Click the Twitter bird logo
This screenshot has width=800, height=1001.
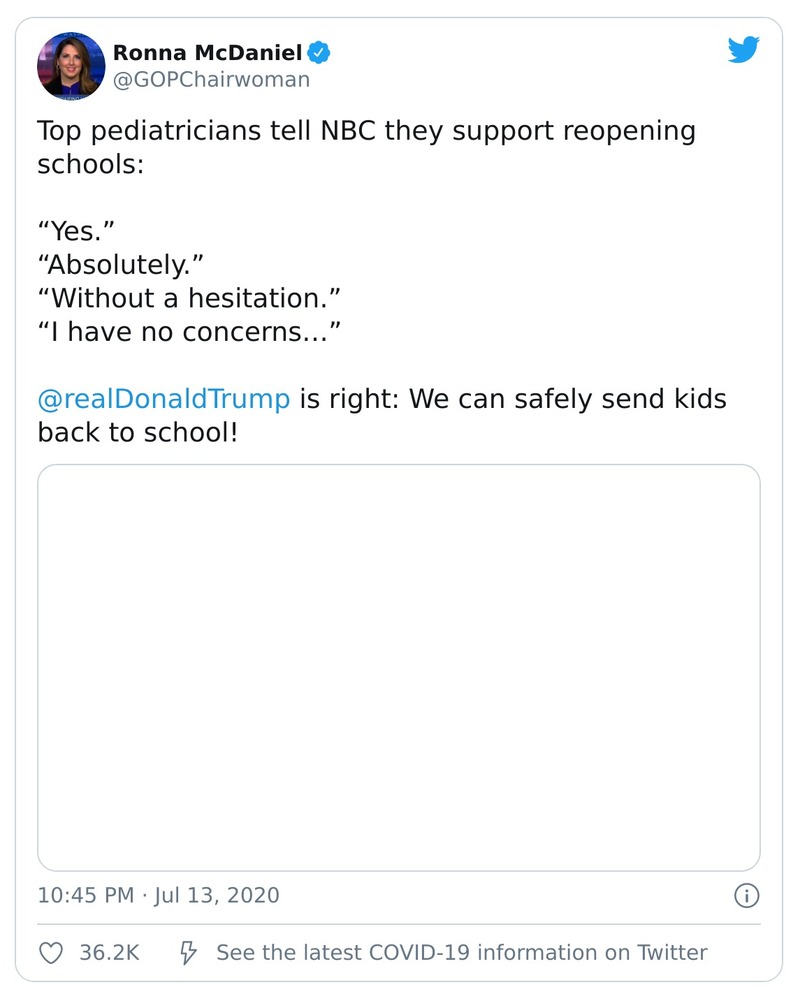click(x=744, y=48)
